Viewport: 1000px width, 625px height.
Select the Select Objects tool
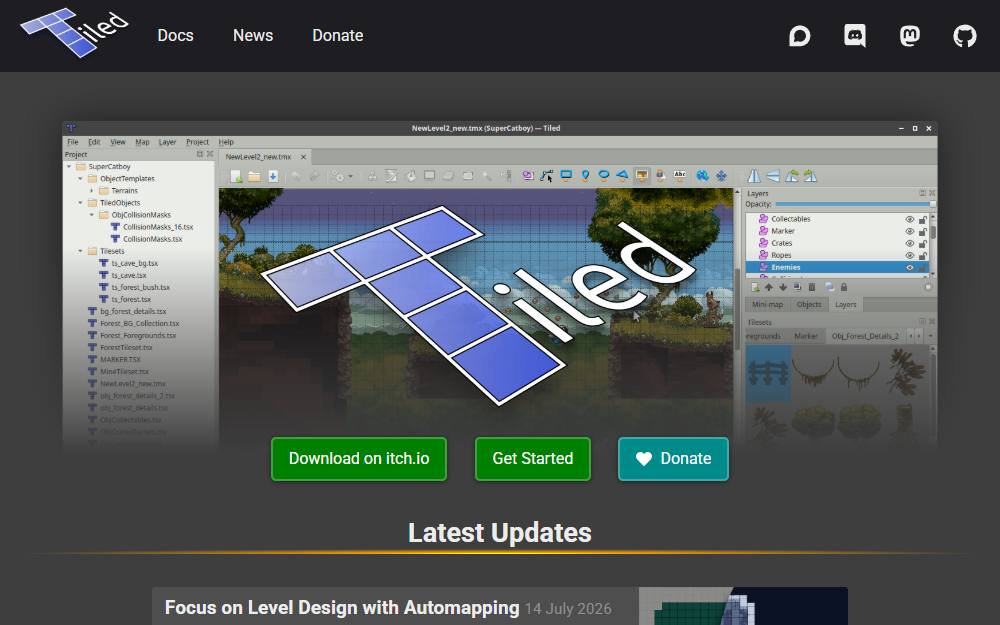[x=527, y=176]
